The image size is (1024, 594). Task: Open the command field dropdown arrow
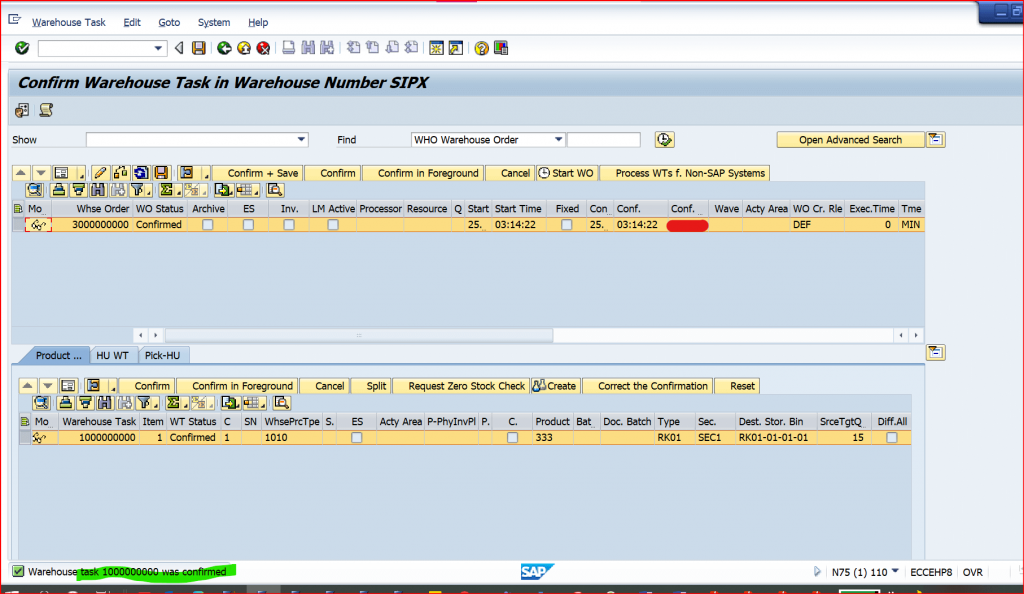click(x=158, y=48)
